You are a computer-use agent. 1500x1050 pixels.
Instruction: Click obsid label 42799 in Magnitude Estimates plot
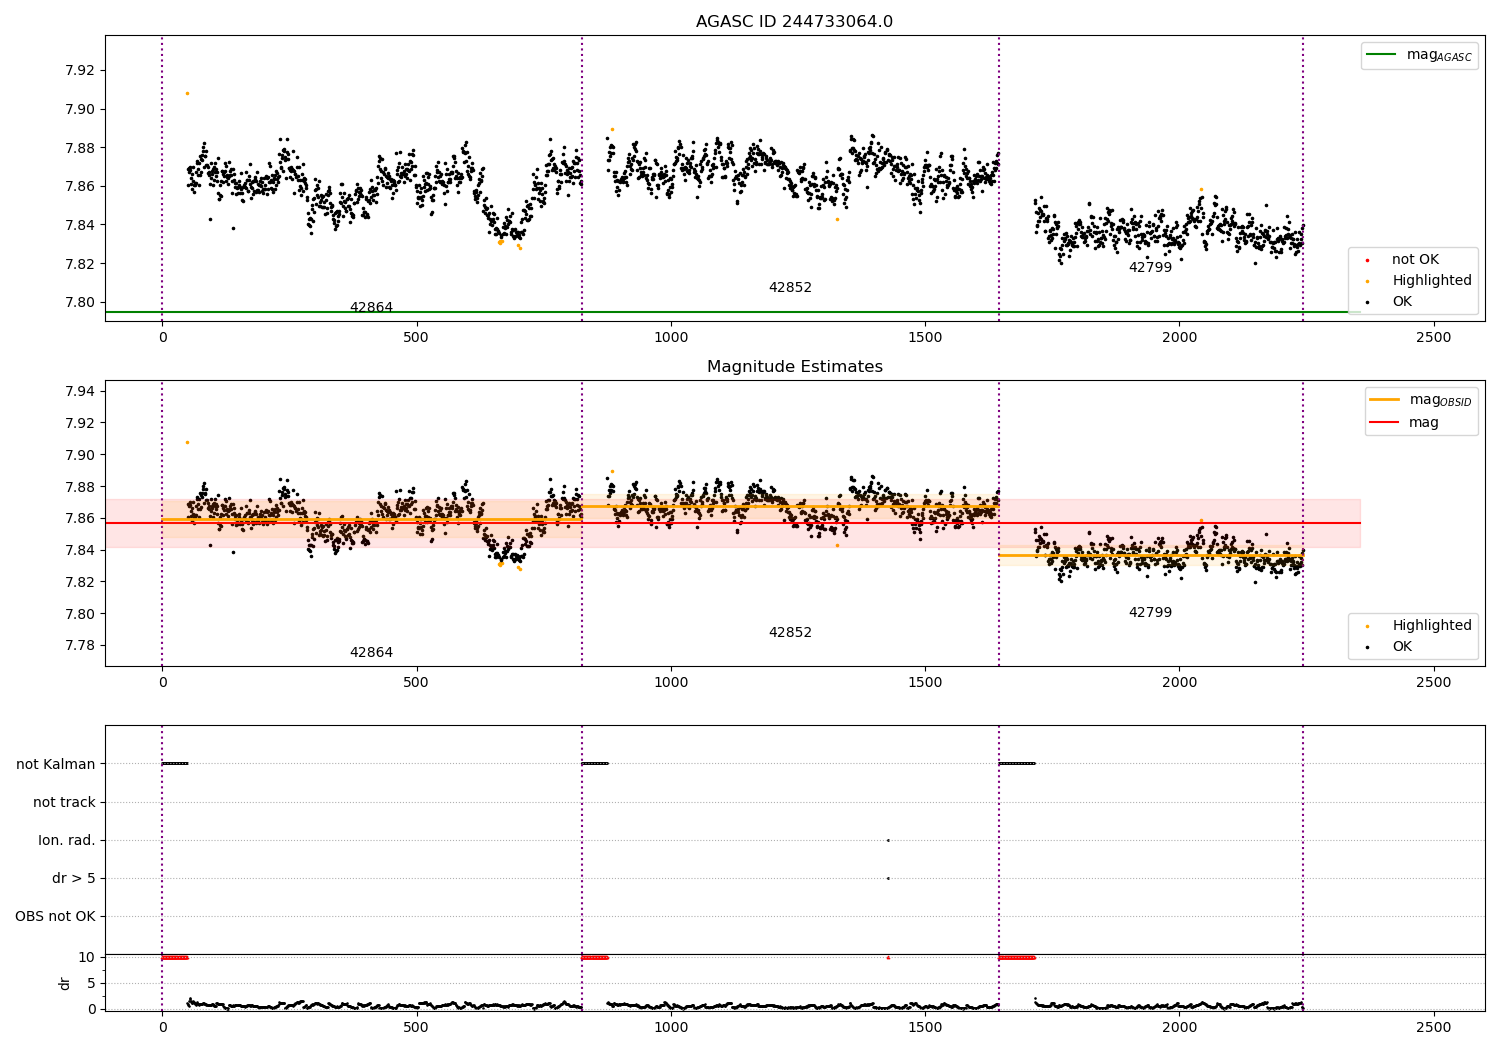click(x=1150, y=613)
